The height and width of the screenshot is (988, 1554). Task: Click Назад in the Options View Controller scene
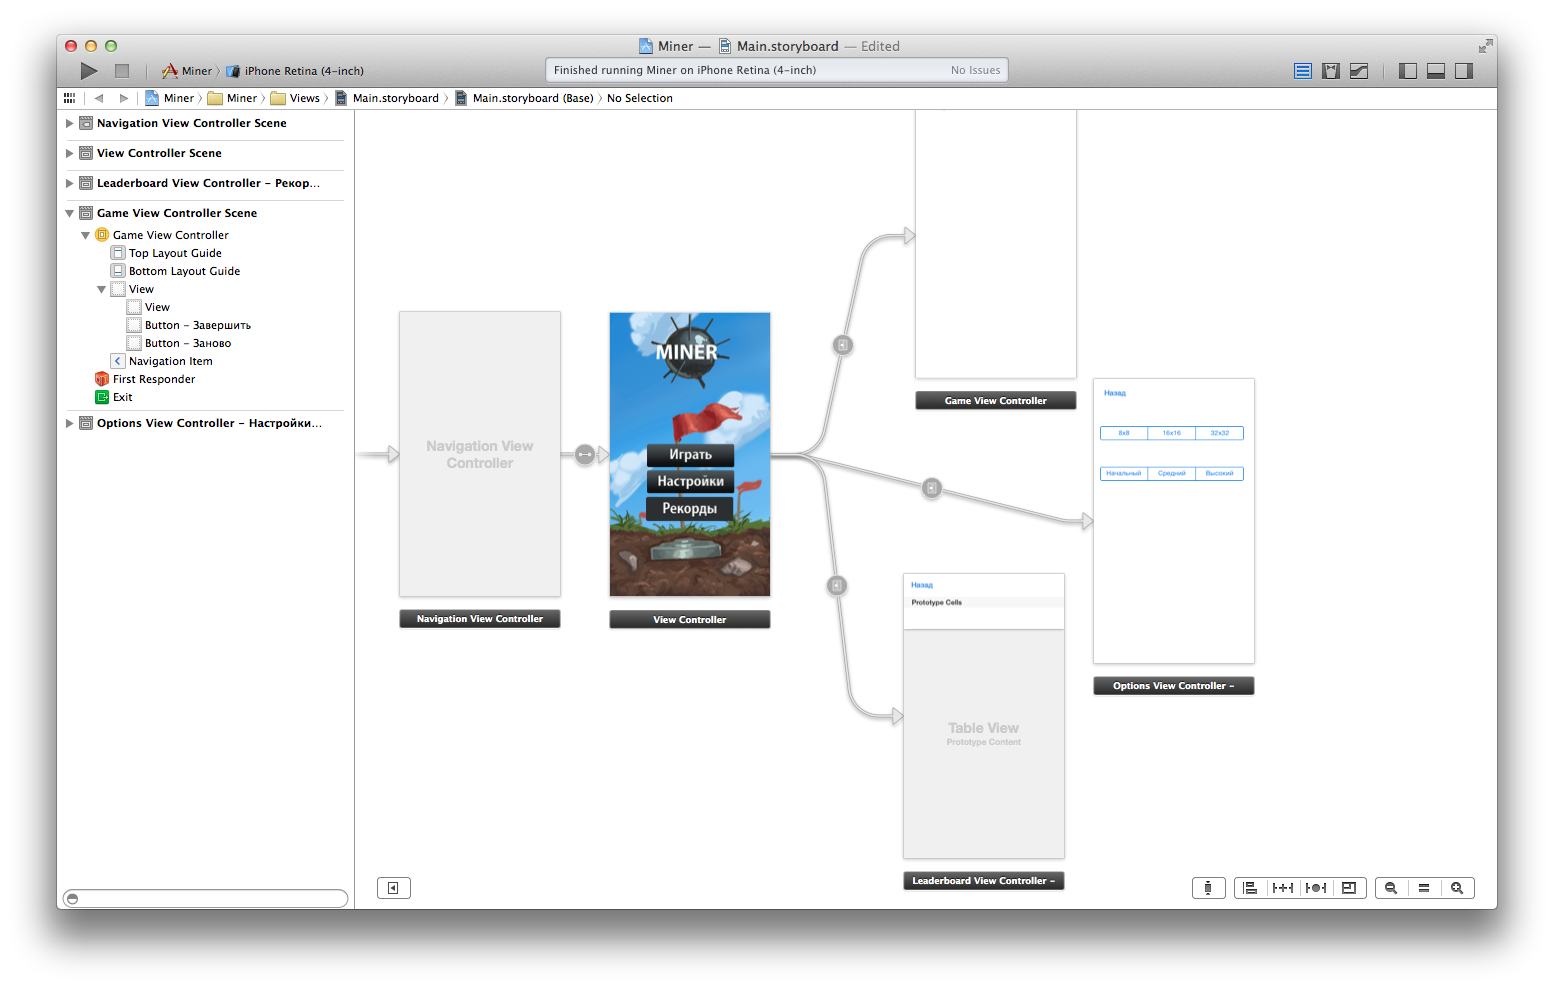(x=1115, y=393)
